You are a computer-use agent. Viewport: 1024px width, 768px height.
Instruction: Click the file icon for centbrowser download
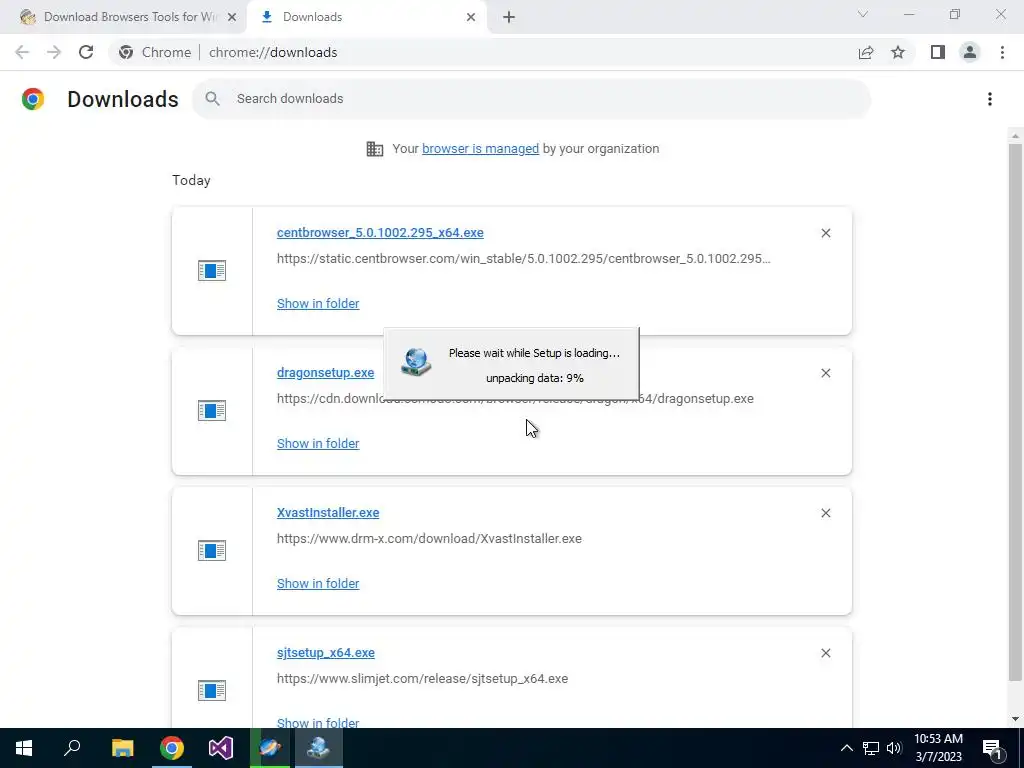click(x=212, y=270)
